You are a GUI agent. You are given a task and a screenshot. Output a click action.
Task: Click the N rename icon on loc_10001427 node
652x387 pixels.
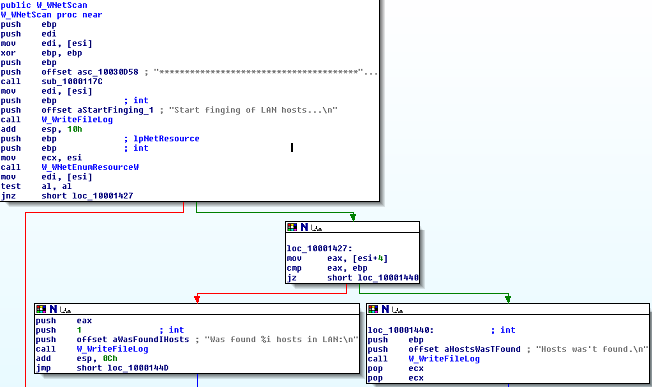(x=304, y=227)
